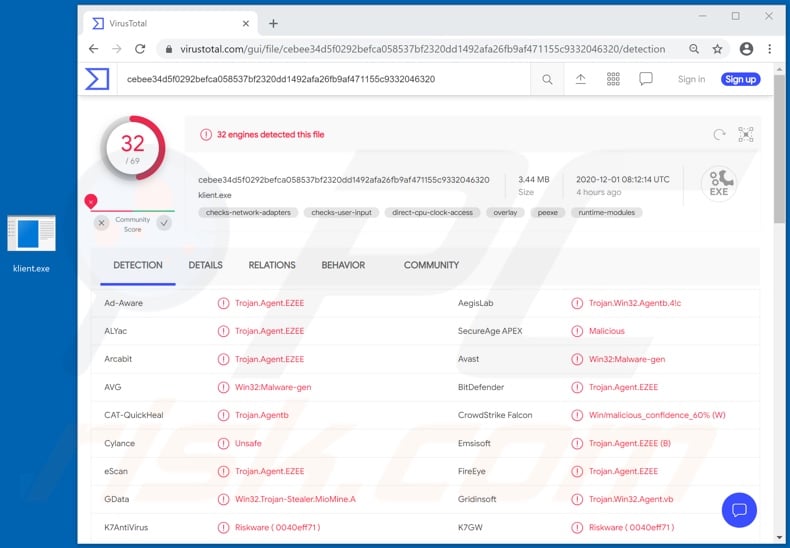Reload the page with refresh icon

140,49
